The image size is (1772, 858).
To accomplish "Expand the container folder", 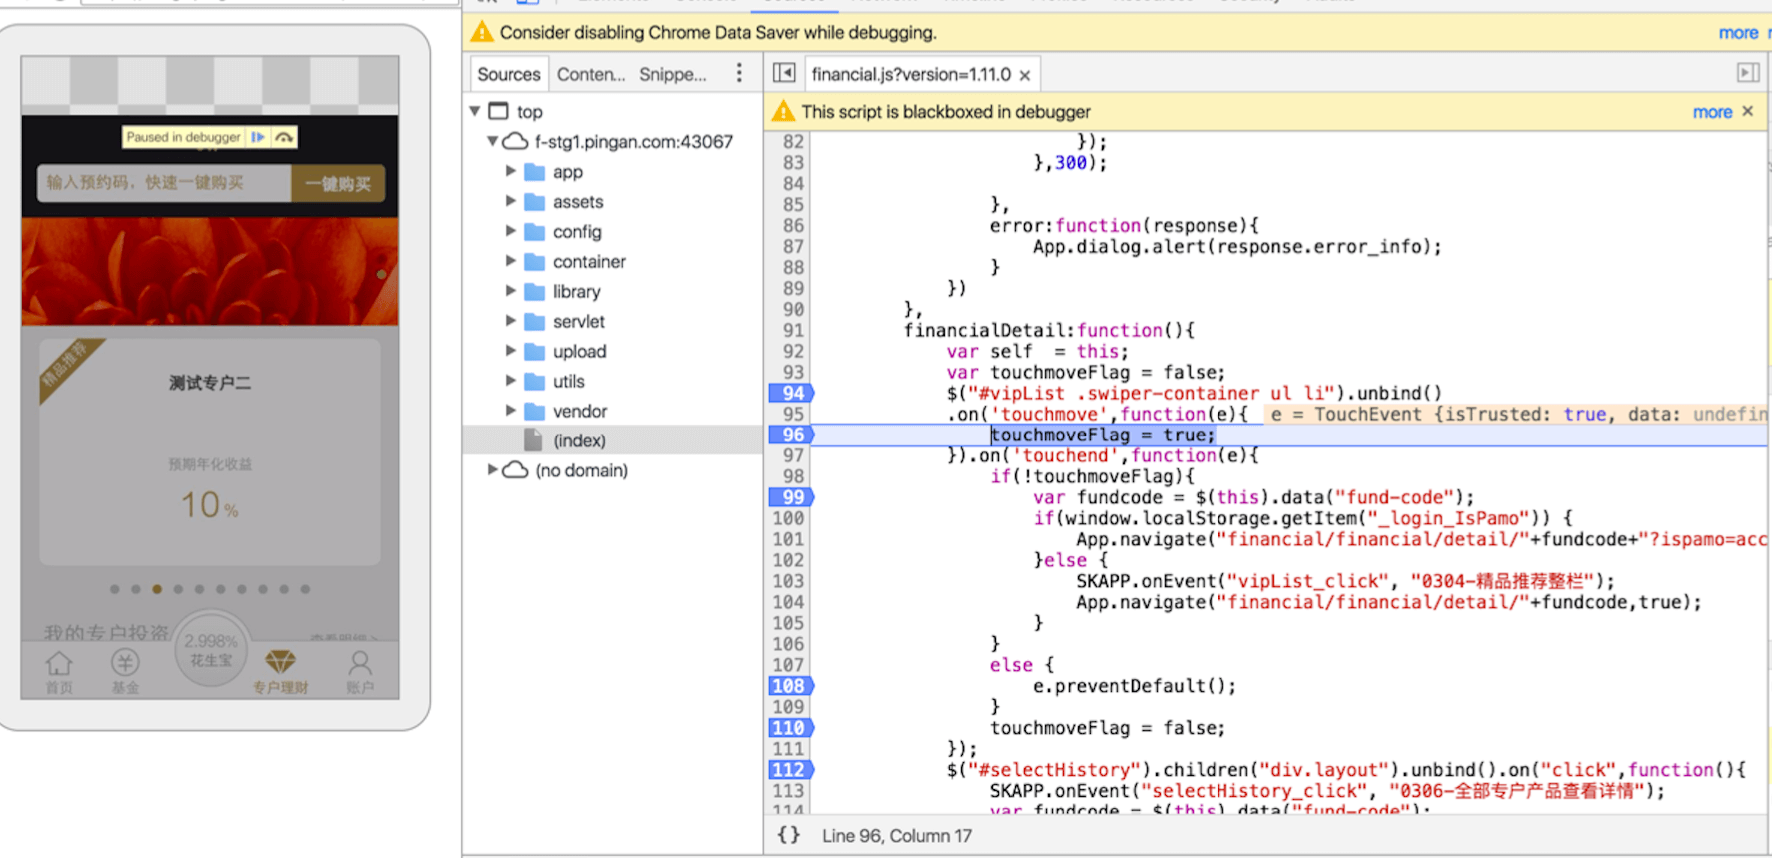I will pyautogui.click(x=510, y=261).
